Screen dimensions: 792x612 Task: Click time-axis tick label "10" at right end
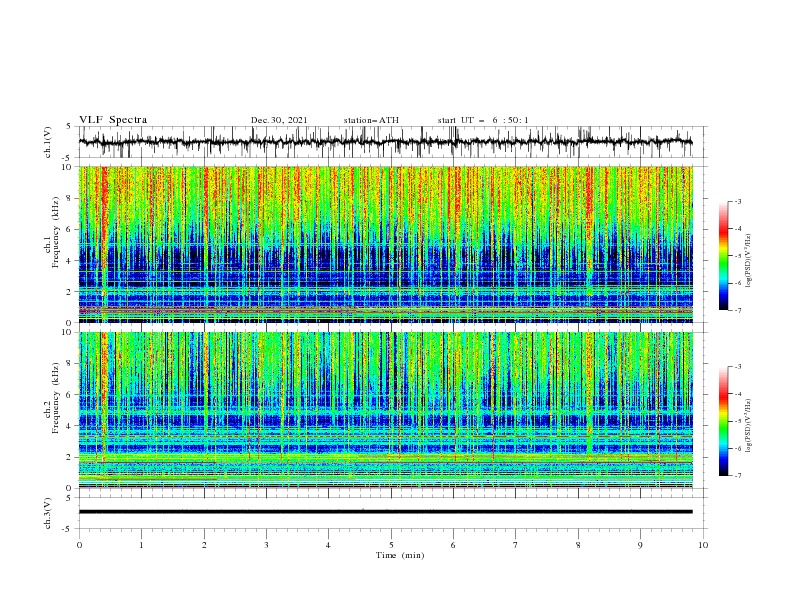click(703, 545)
